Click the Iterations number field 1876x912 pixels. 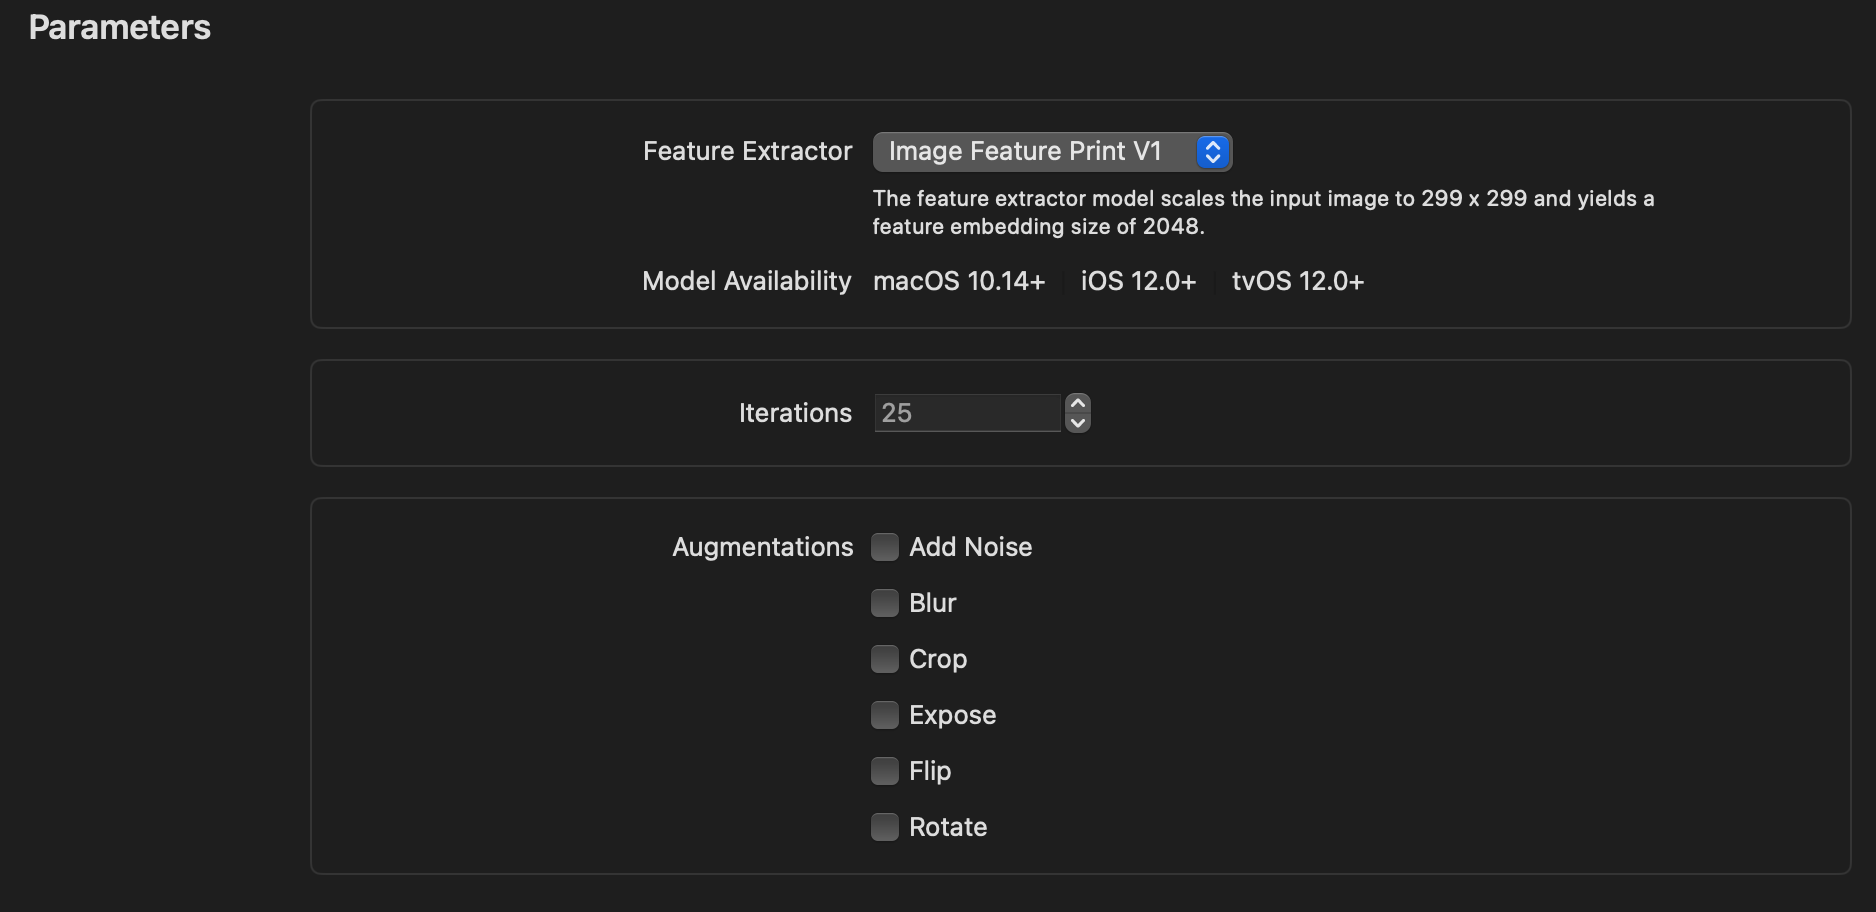click(966, 413)
